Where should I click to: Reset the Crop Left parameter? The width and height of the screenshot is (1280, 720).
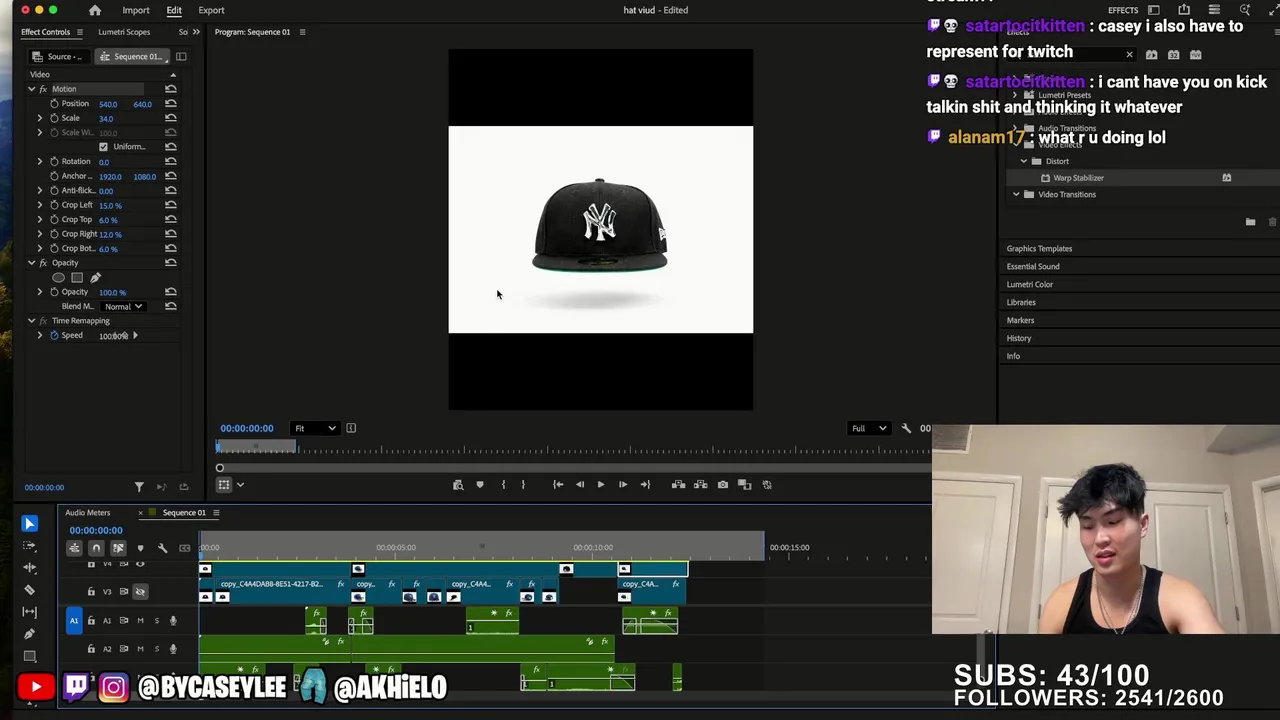tap(171, 205)
